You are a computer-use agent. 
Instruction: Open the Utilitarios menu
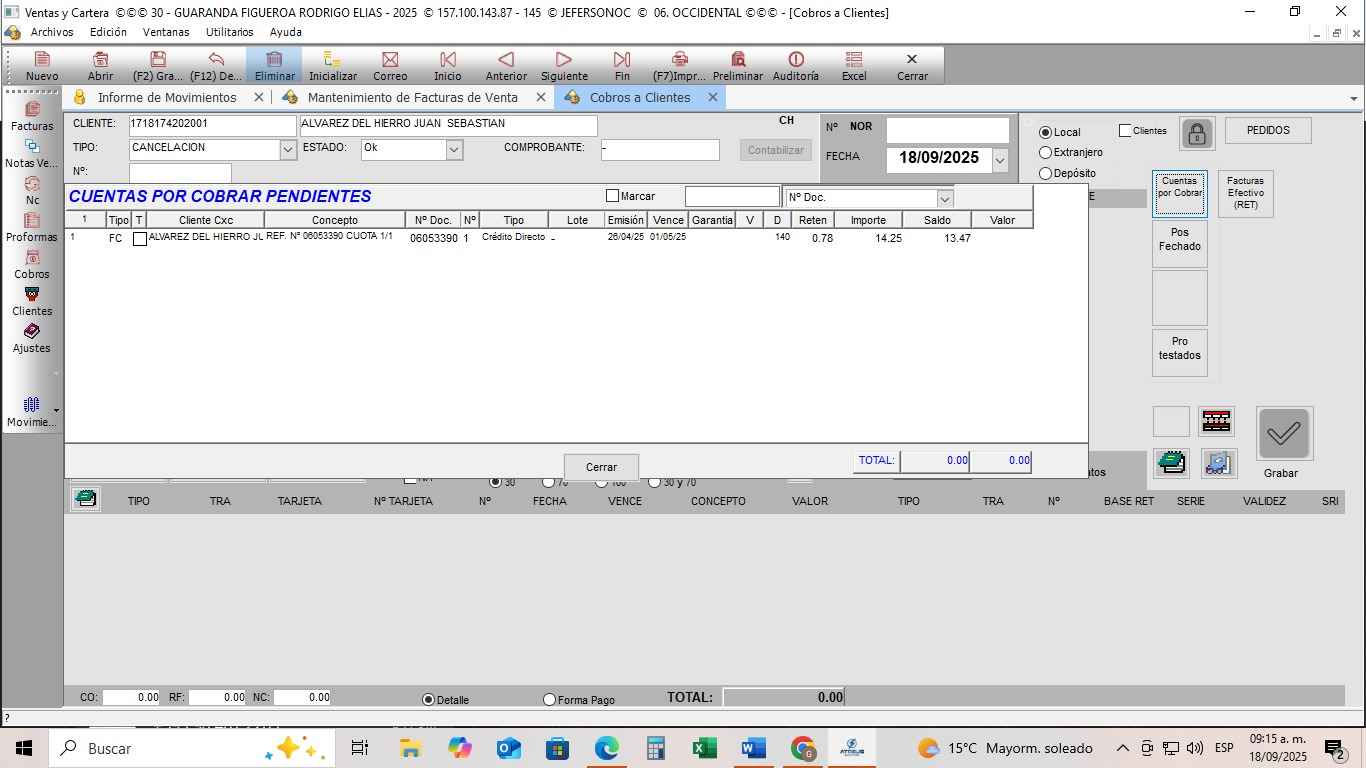tap(229, 32)
